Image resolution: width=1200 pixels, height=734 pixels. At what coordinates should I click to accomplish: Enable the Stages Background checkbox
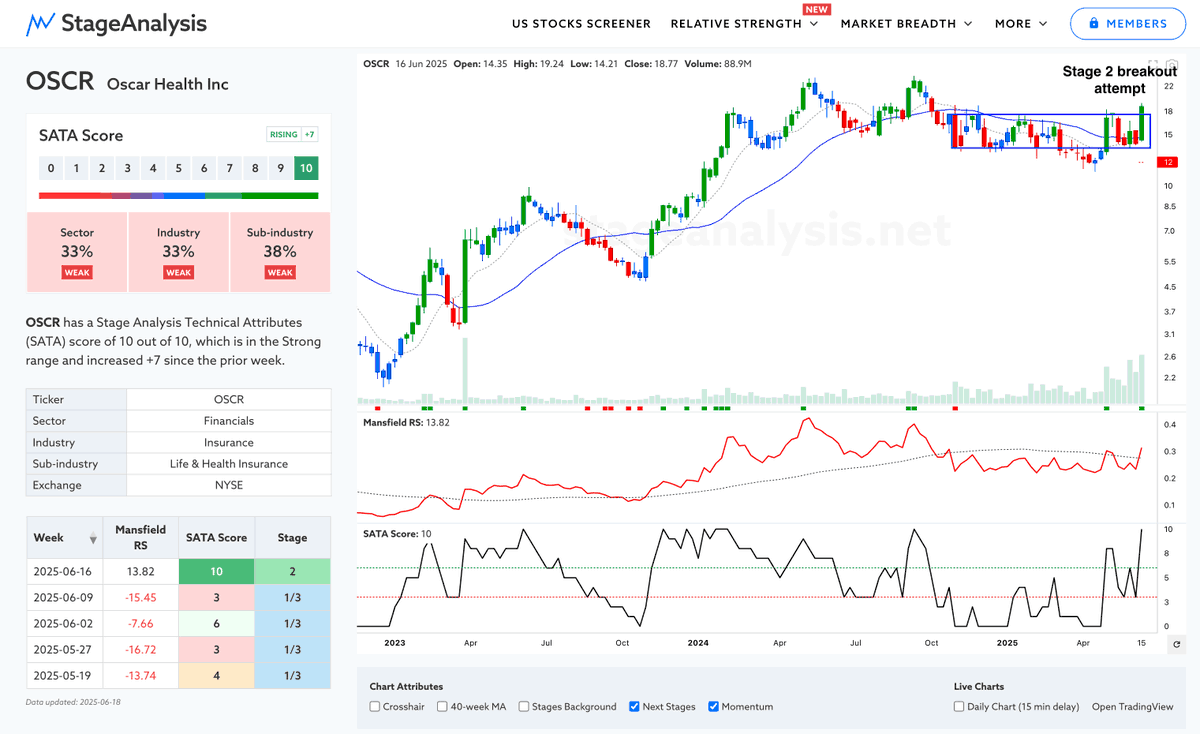[525, 706]
